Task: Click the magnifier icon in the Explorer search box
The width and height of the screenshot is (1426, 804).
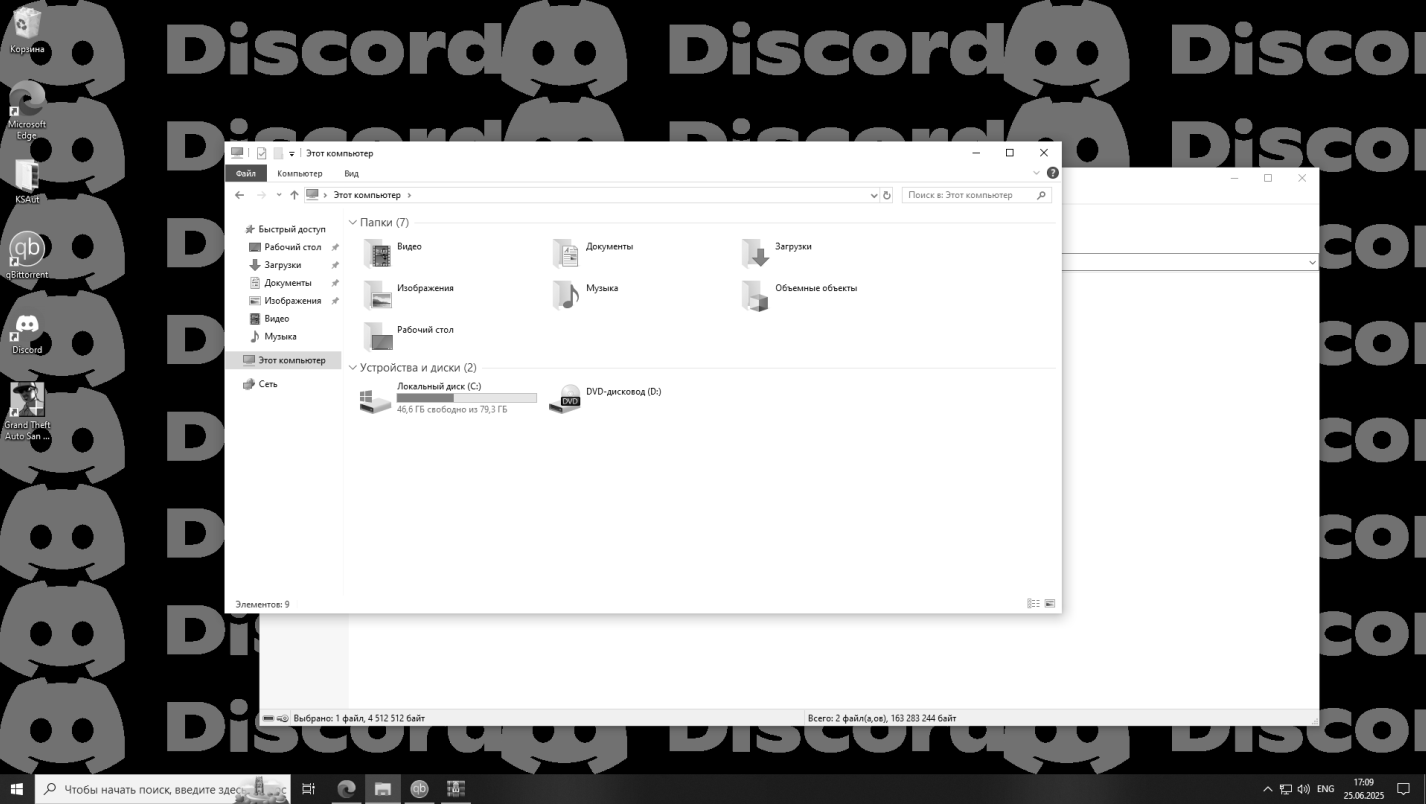Action: (x=1042, y=195)
